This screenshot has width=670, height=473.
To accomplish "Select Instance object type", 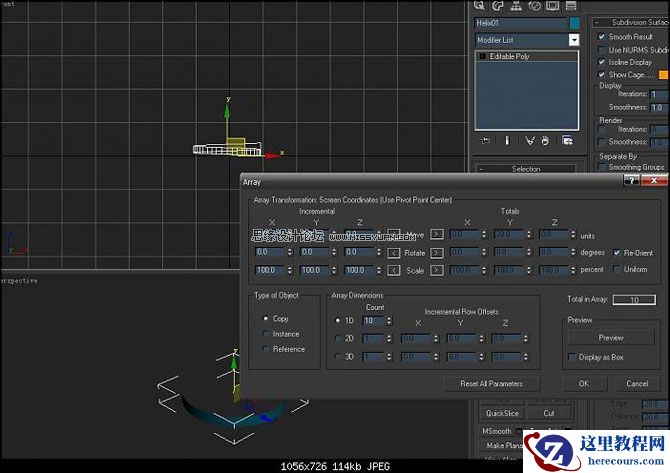I will [265, 334].
